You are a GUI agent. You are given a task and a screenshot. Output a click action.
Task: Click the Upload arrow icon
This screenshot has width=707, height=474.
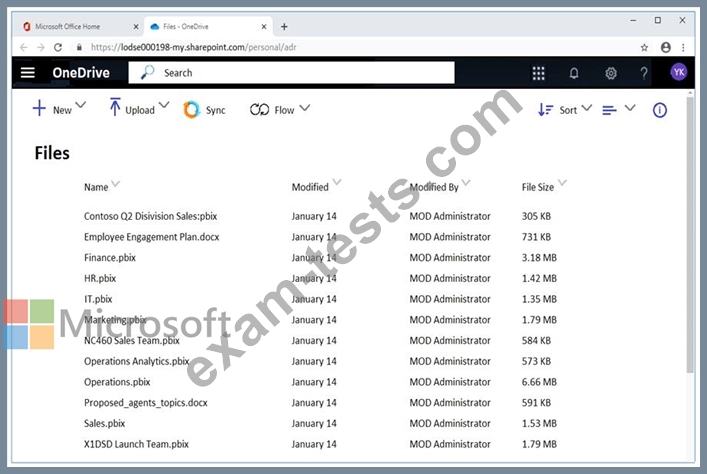pyautogui.click(x=115, y=107)
